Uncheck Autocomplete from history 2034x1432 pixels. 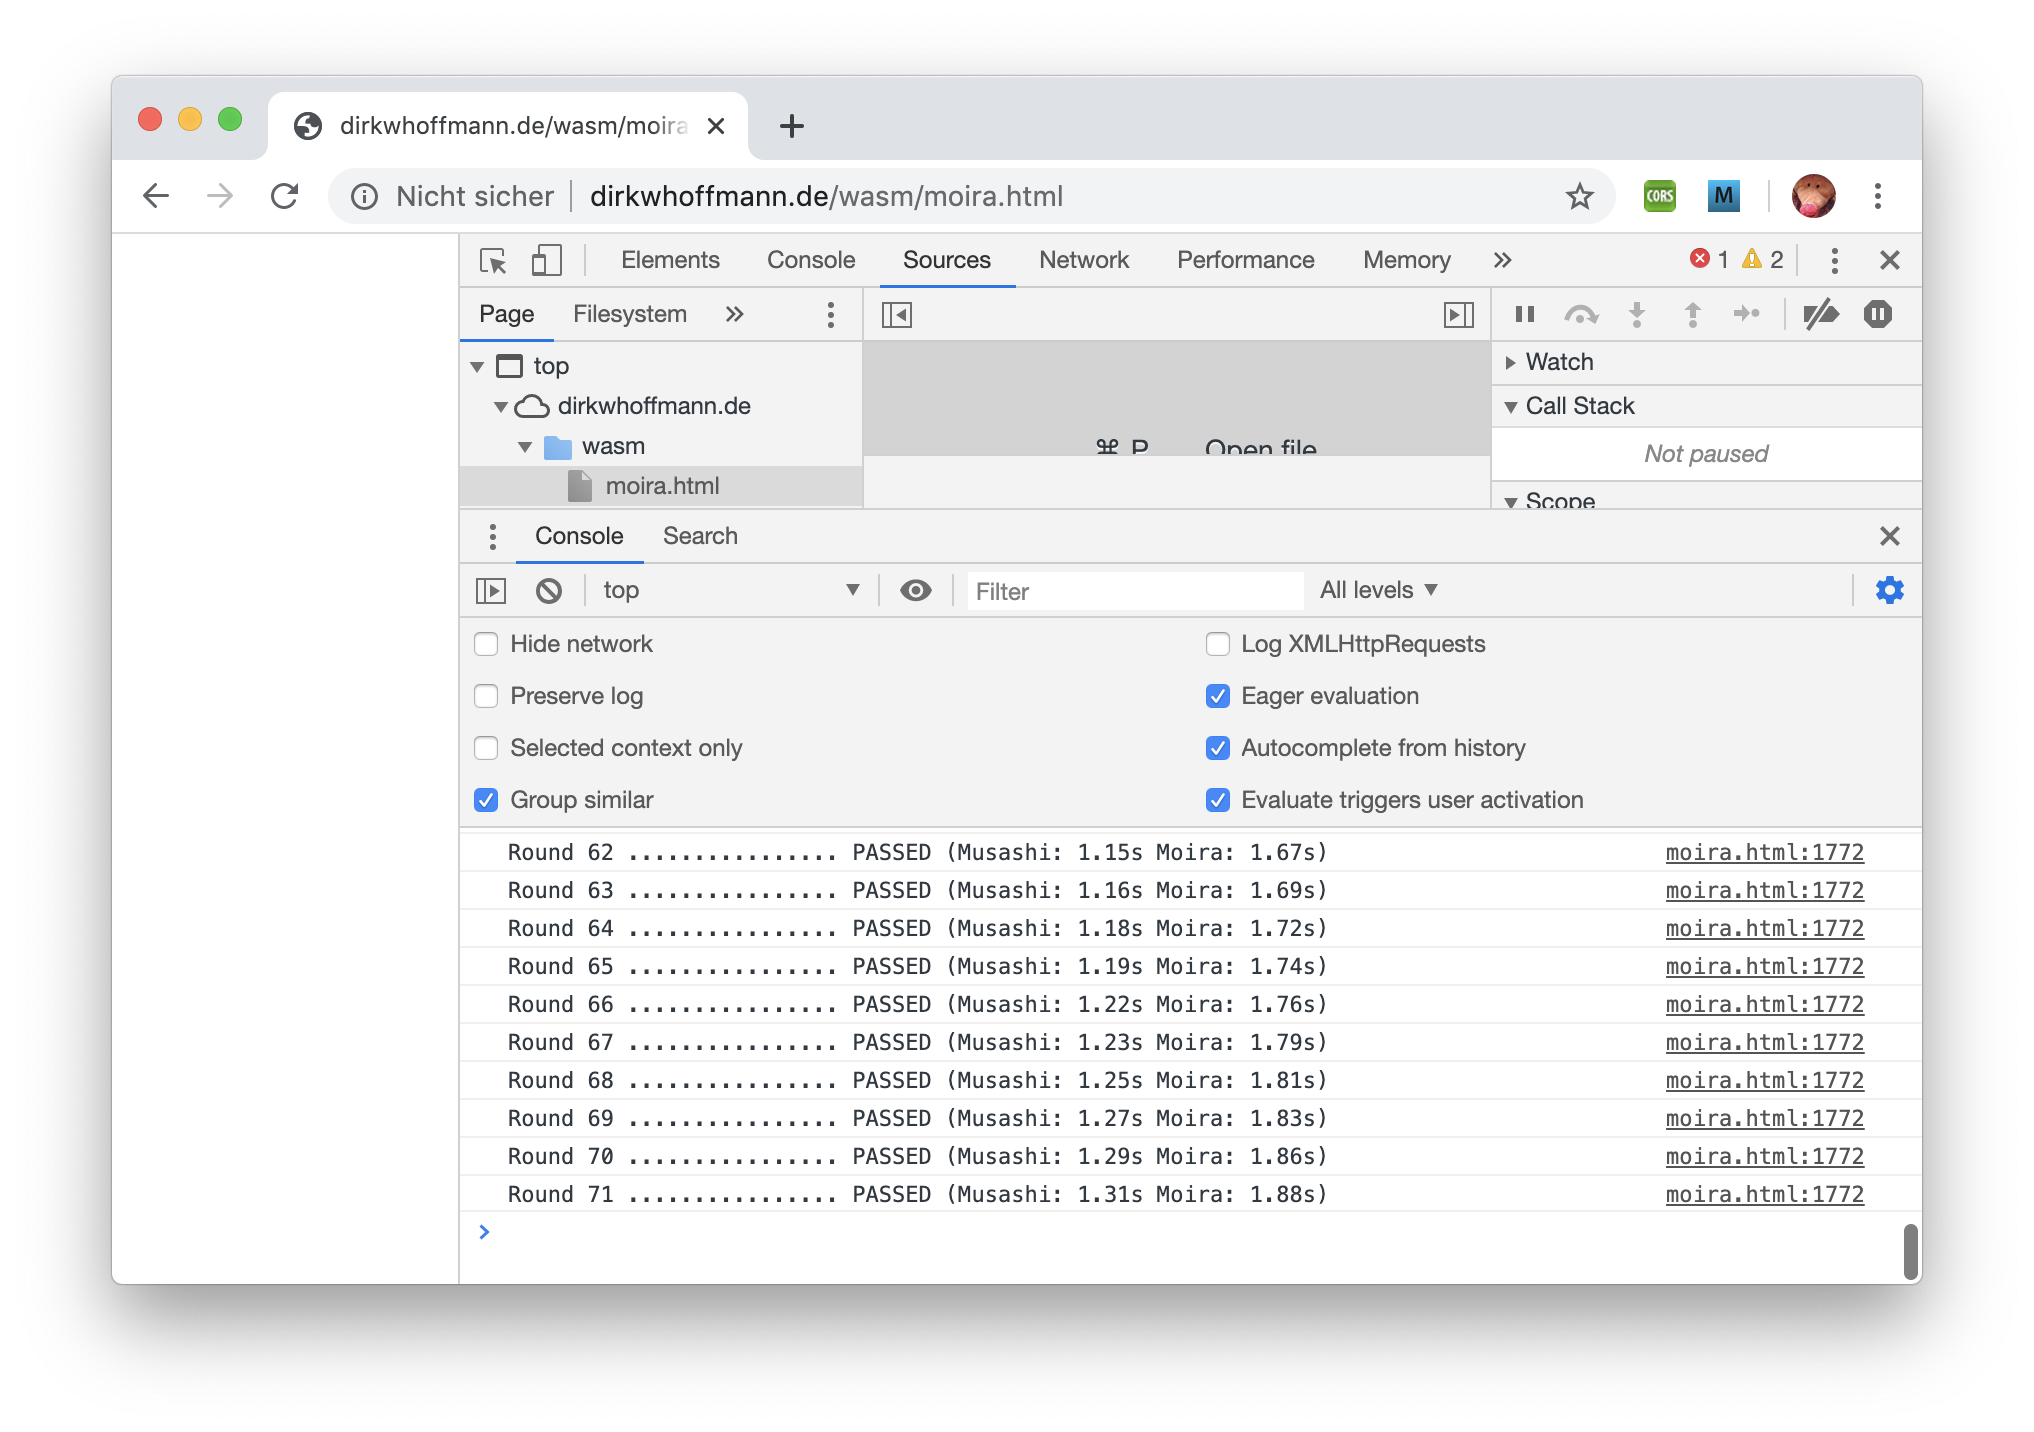[1218, 748]
